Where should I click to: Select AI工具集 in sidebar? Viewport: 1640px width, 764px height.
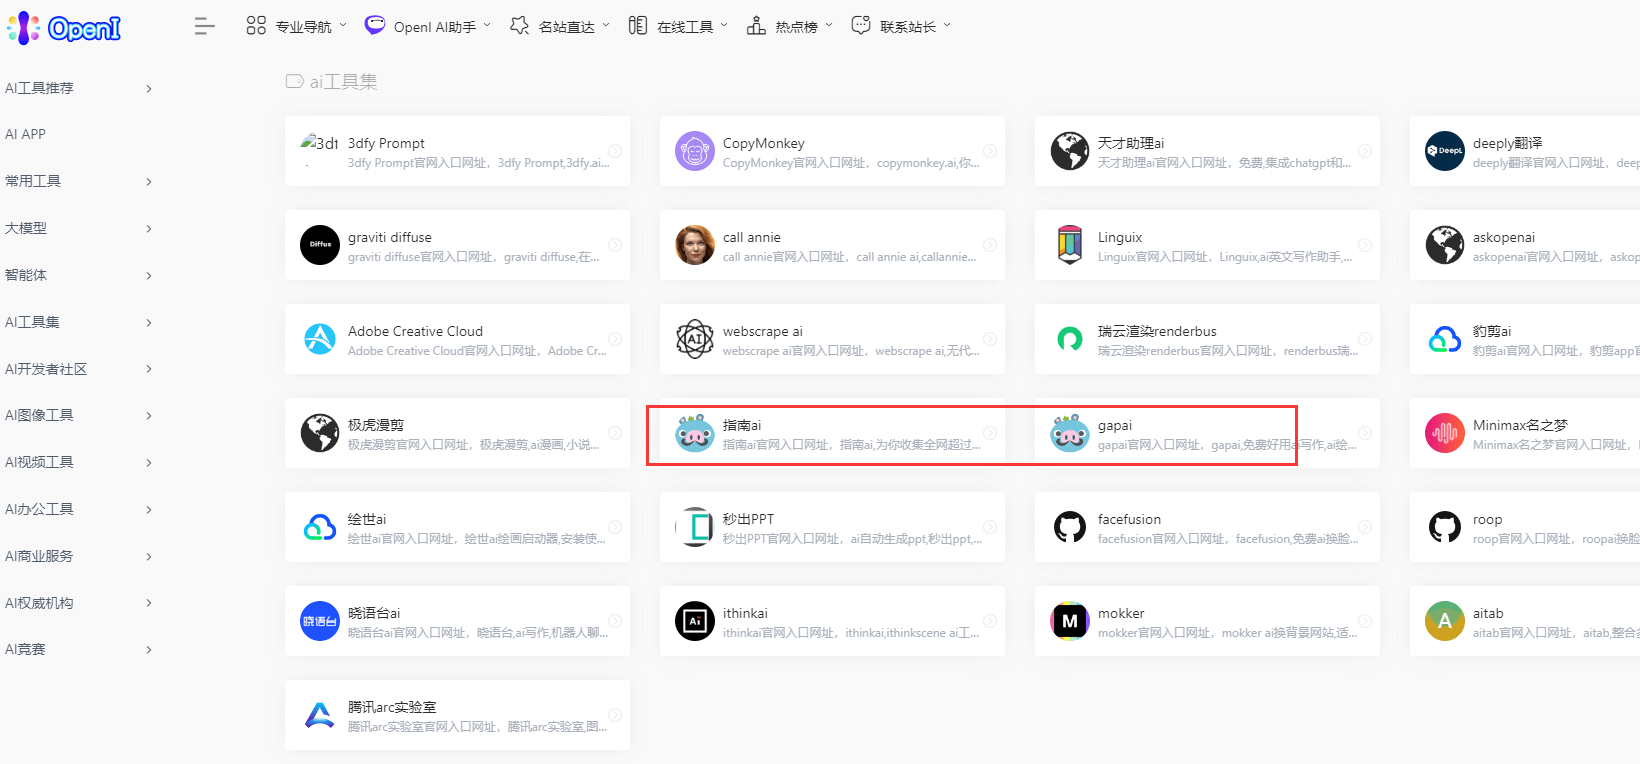pyautogui.click(x=32, y=322)
